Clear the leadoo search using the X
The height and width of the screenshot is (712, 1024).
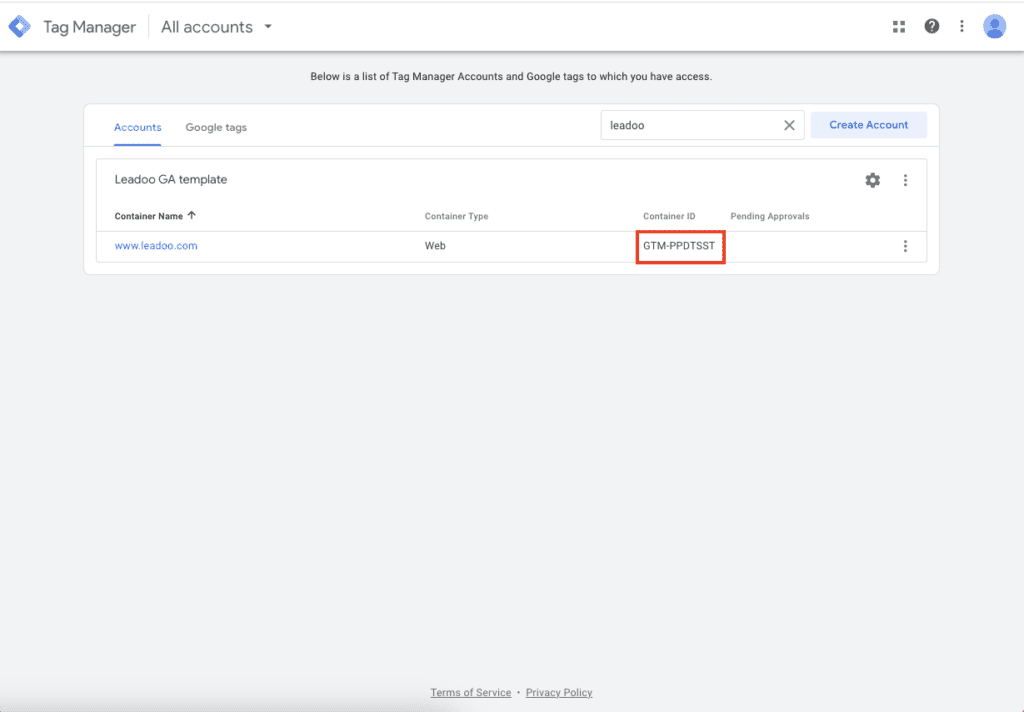pyautogui.click(x=789, y=124)
